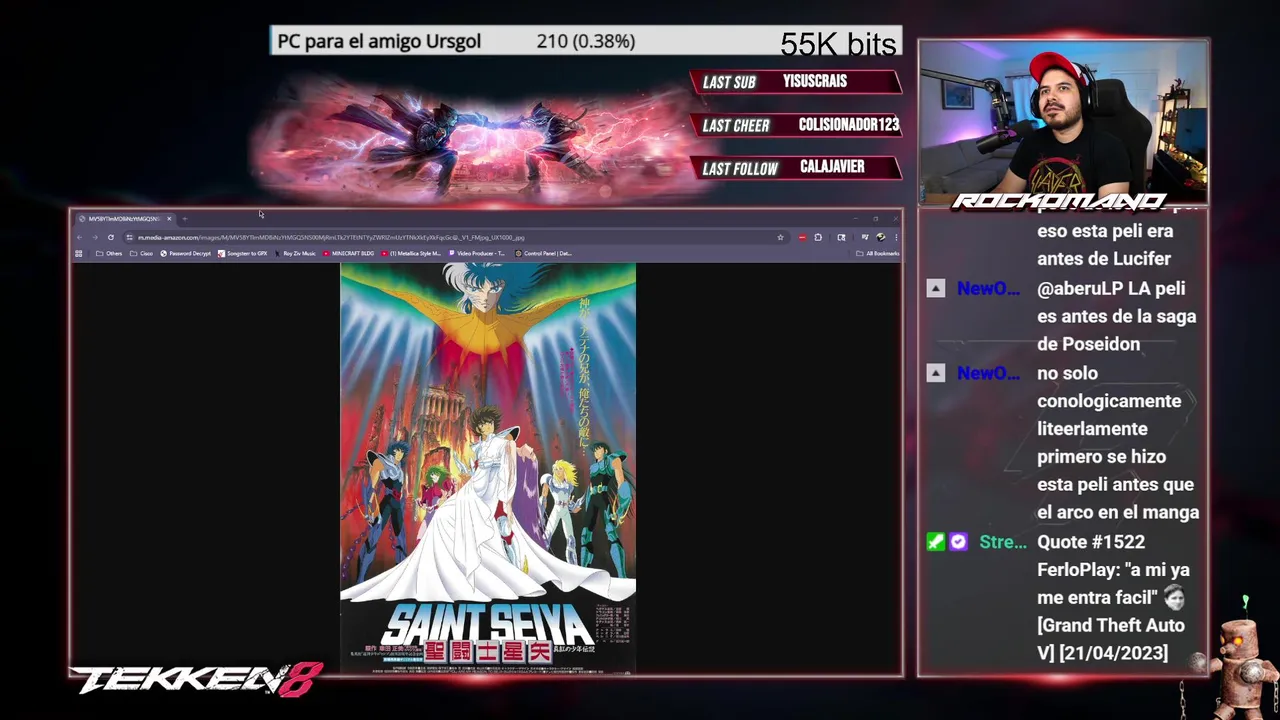This screenshot has height=720, width=1280.
Task: Click last sub name YISUSCRAIS
Action: tap(815, 81)
